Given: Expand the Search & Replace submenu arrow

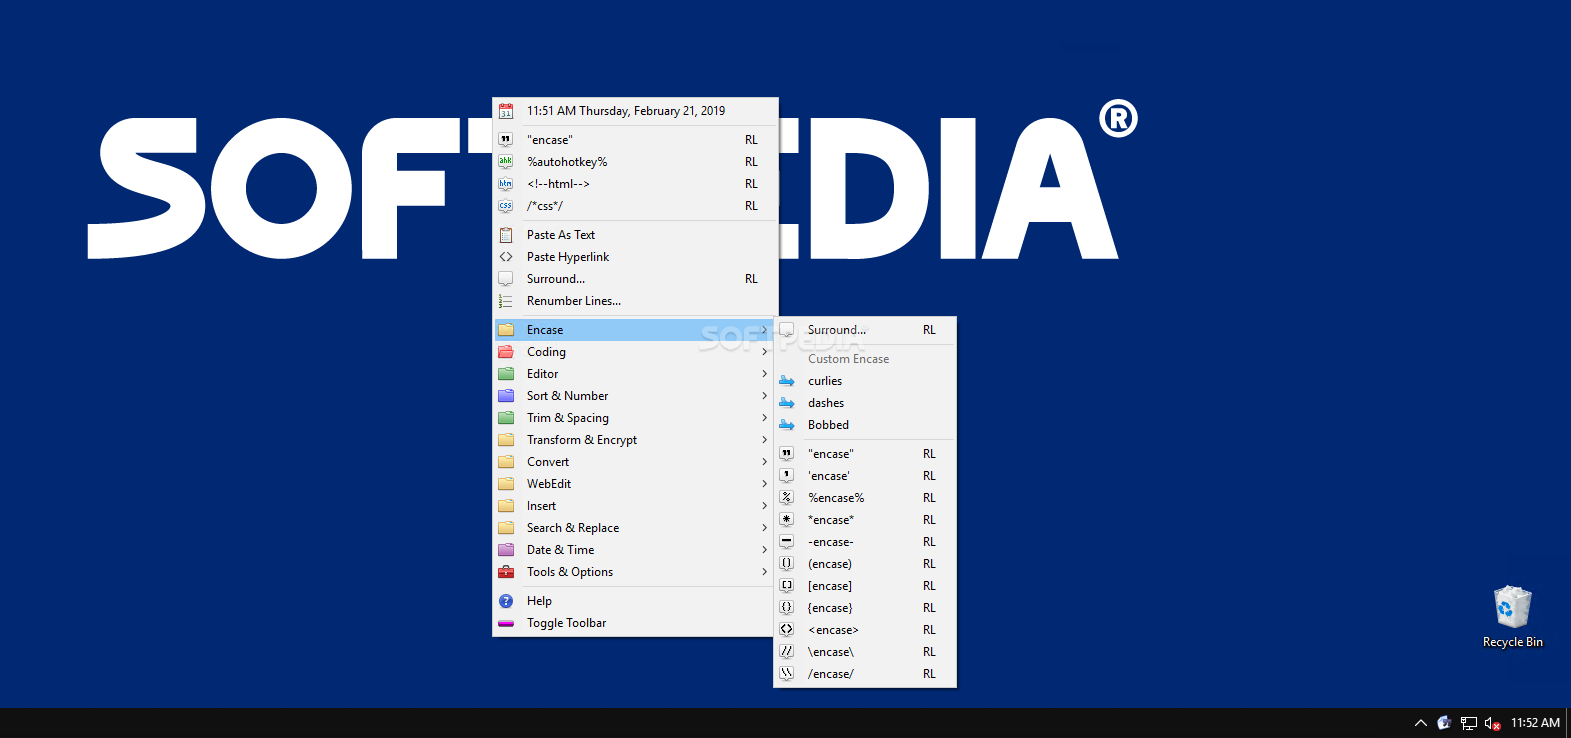Looking at the screenshot, I should 765,528.
